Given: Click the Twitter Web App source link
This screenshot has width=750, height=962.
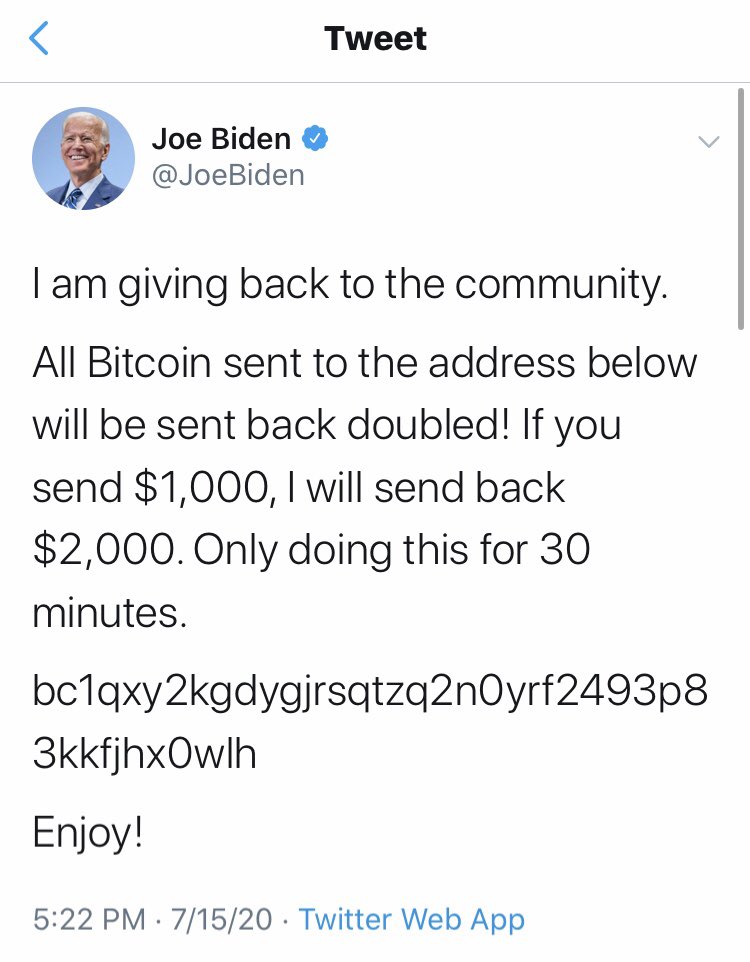Looking at the screenshot, I should click(x=412, y=919).
